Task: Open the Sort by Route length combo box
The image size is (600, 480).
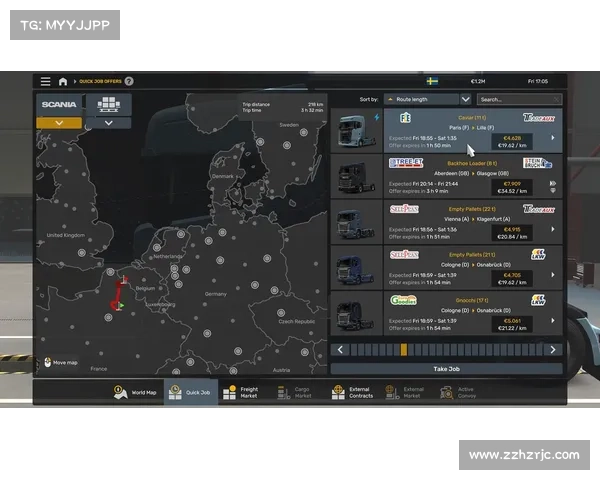Action: [421, 100]
